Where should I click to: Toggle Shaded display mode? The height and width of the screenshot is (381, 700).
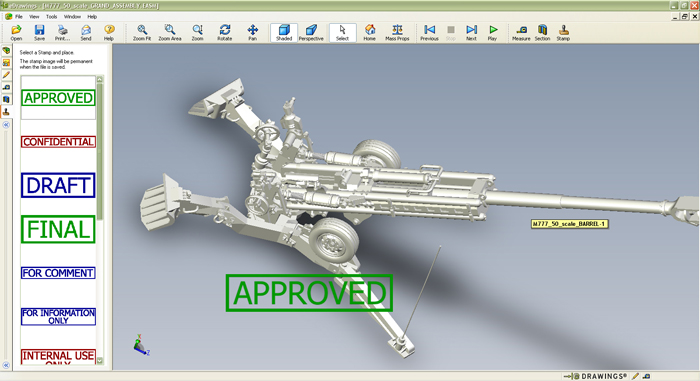coord(284,33)
